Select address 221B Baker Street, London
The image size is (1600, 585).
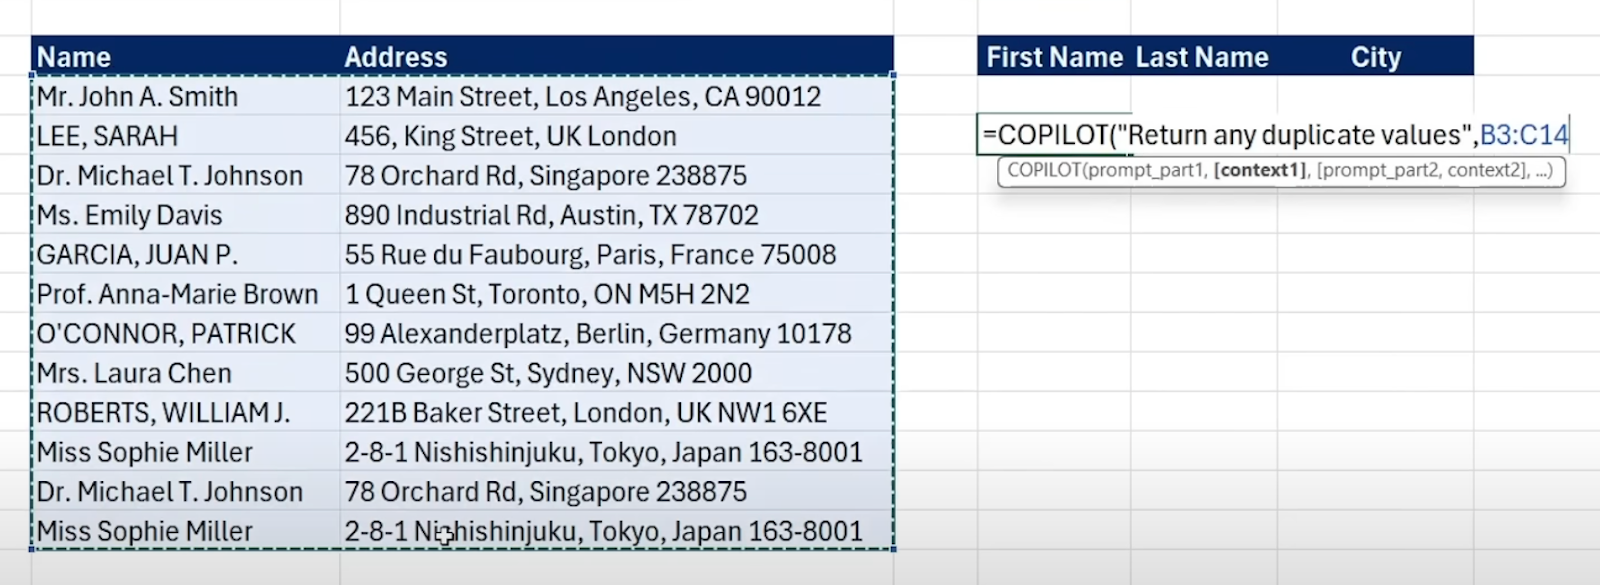click(617, 413)
